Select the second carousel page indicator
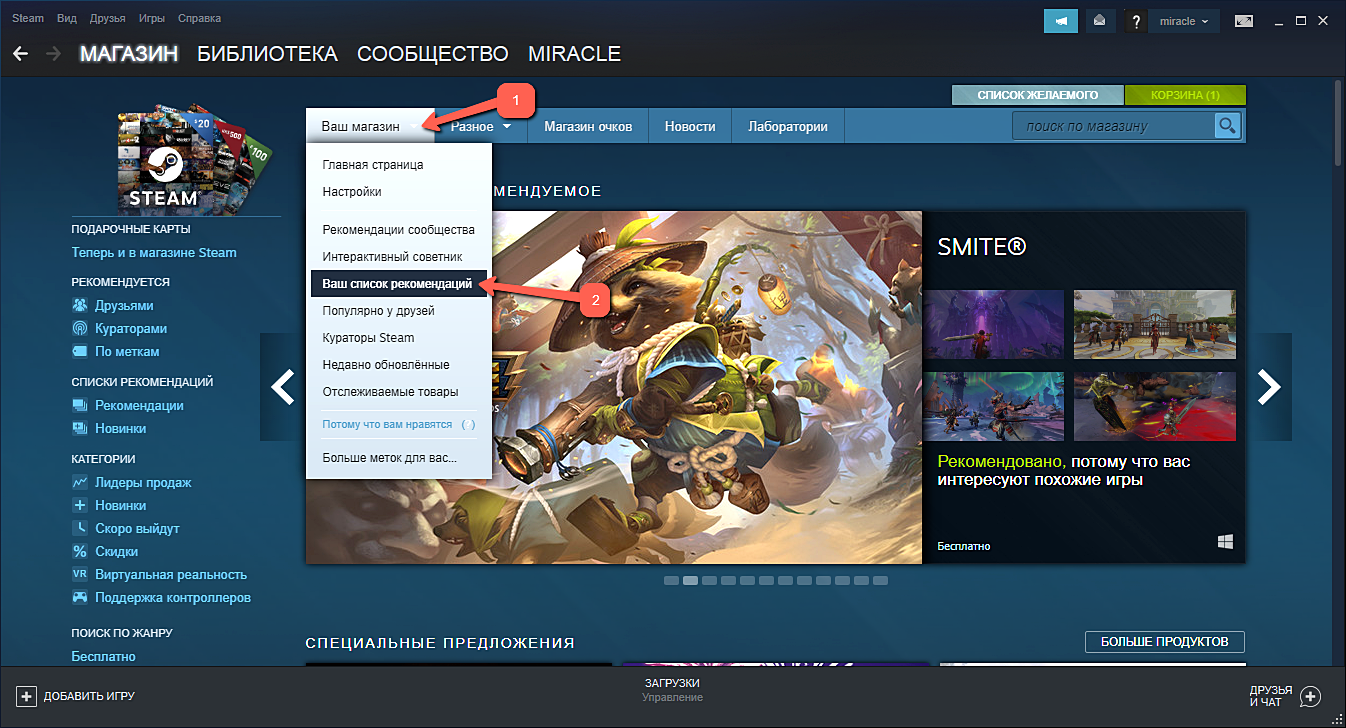 coord(690,580)
